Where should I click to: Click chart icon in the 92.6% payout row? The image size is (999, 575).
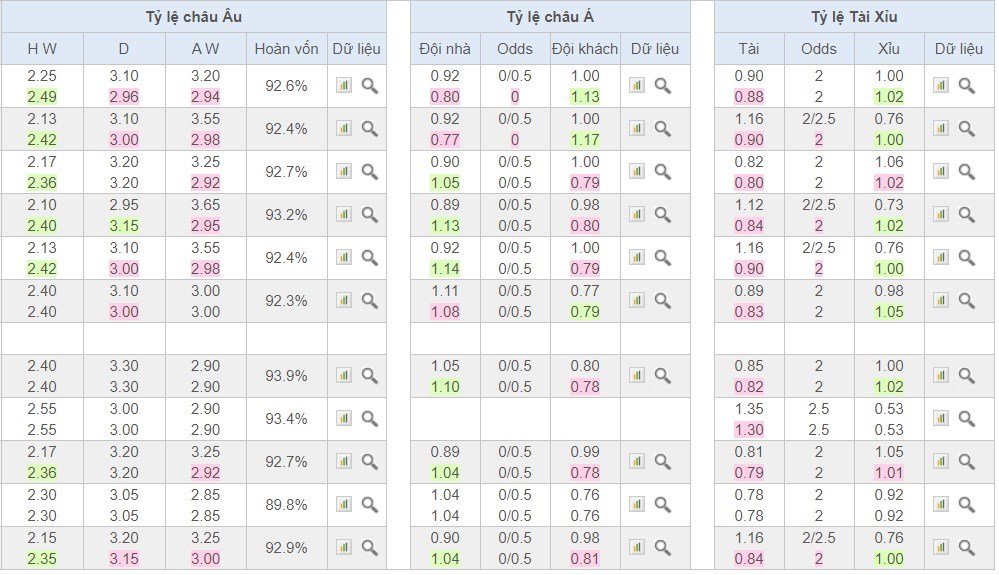(x=344, y=86)
